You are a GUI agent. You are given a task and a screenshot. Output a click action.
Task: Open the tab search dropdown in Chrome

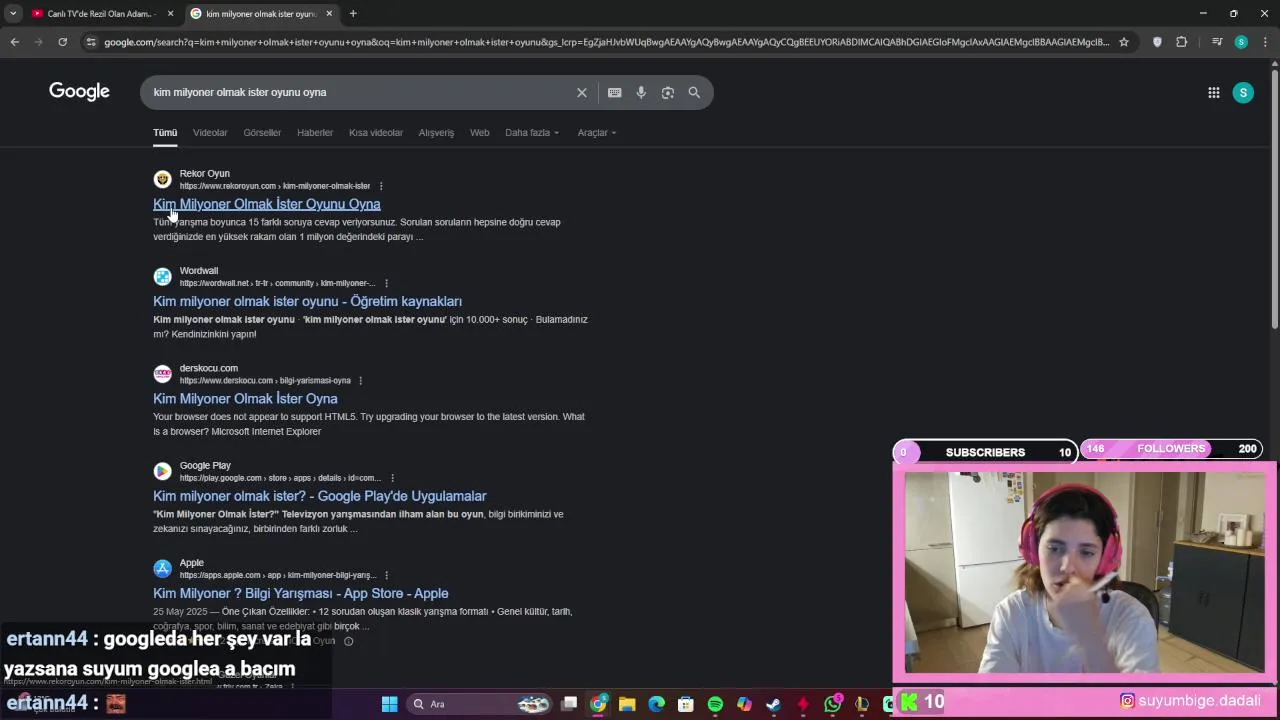(x=13, y=13)
